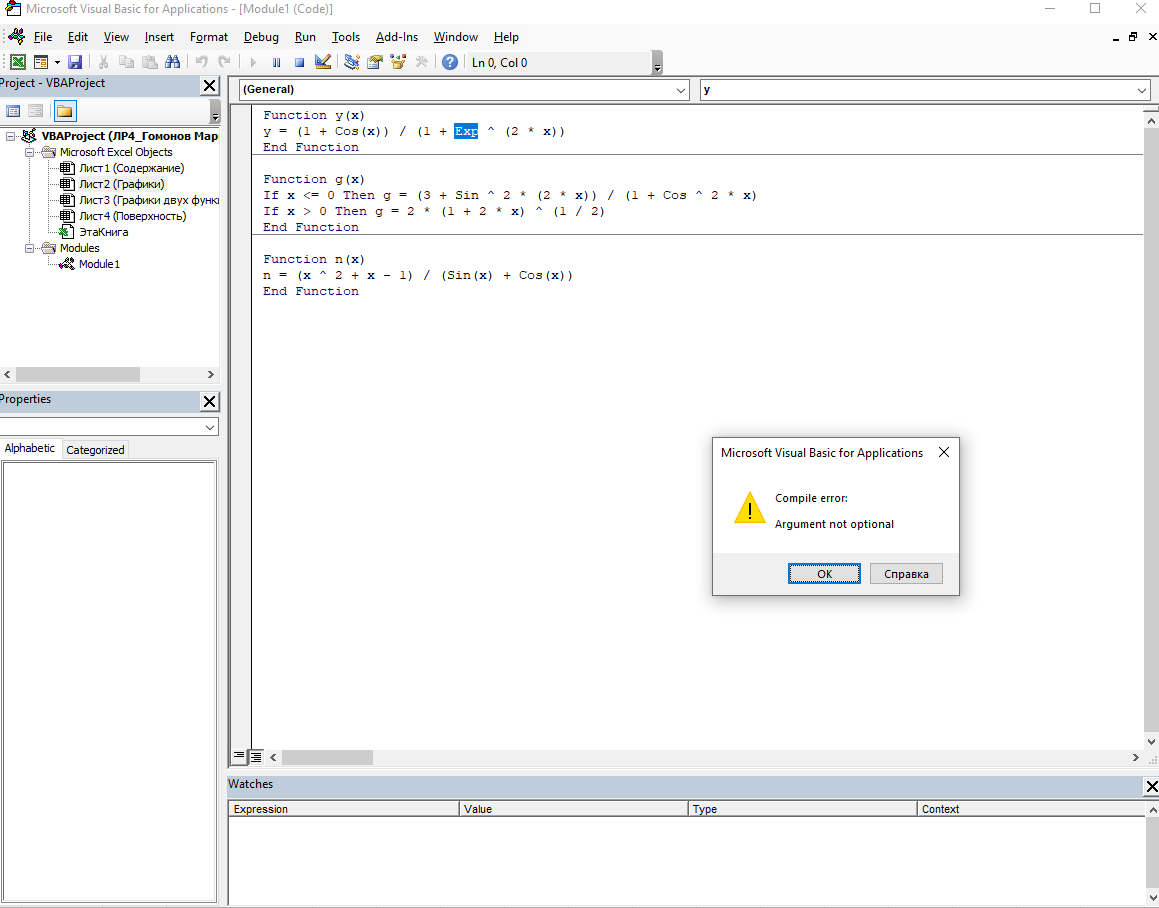
Task: Pause execution with the Break icon
Action: tap(276, 63)
